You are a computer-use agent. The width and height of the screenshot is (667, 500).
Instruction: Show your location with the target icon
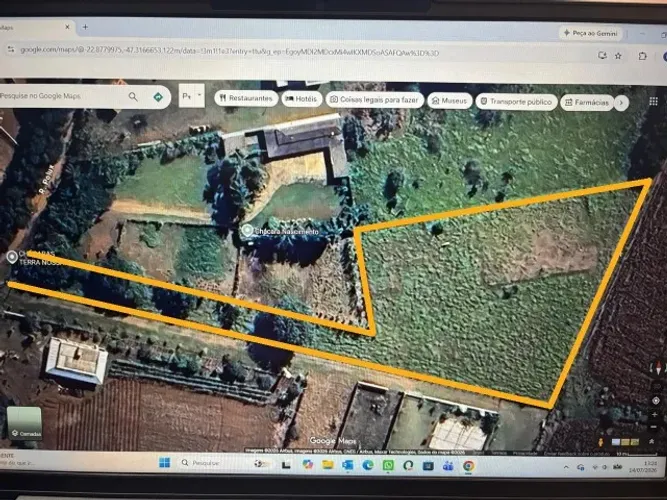coord(656,400)
